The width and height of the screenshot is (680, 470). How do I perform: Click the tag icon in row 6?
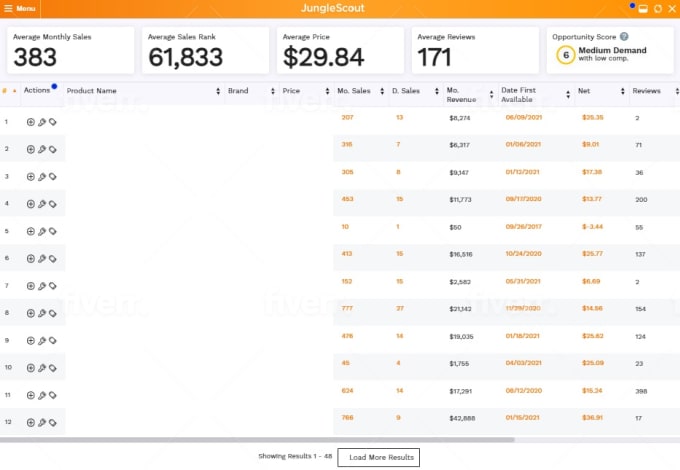coord(52,259)
